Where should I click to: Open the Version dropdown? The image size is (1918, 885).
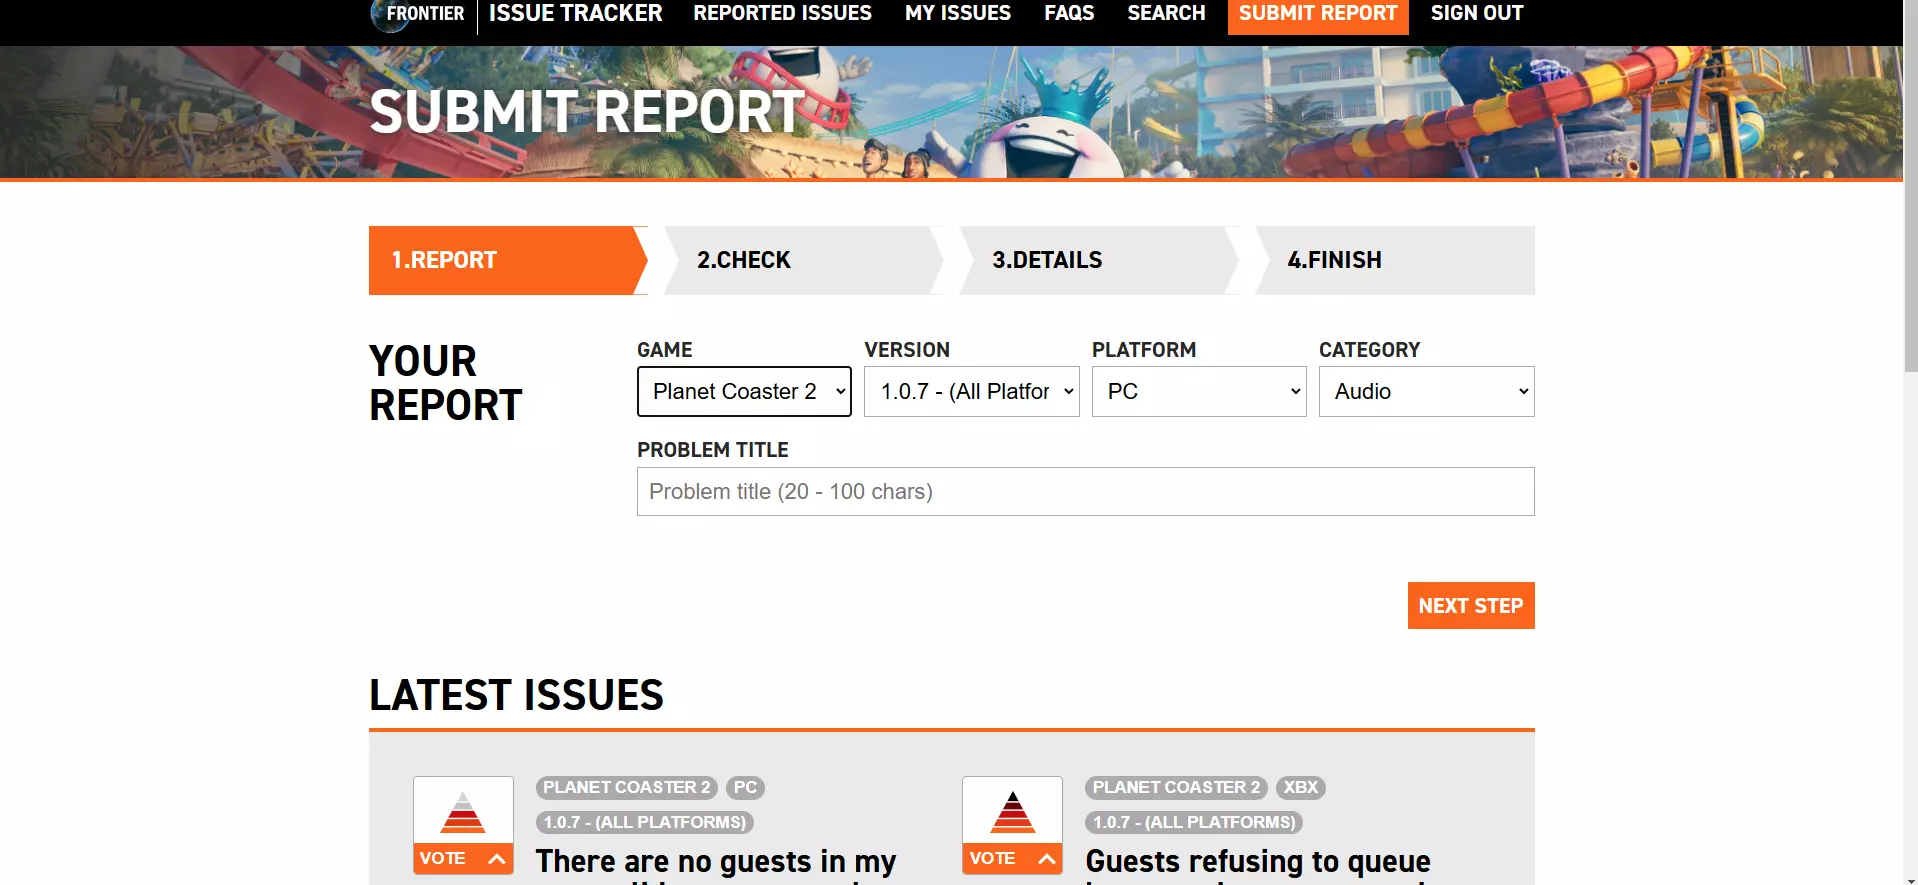971,391
